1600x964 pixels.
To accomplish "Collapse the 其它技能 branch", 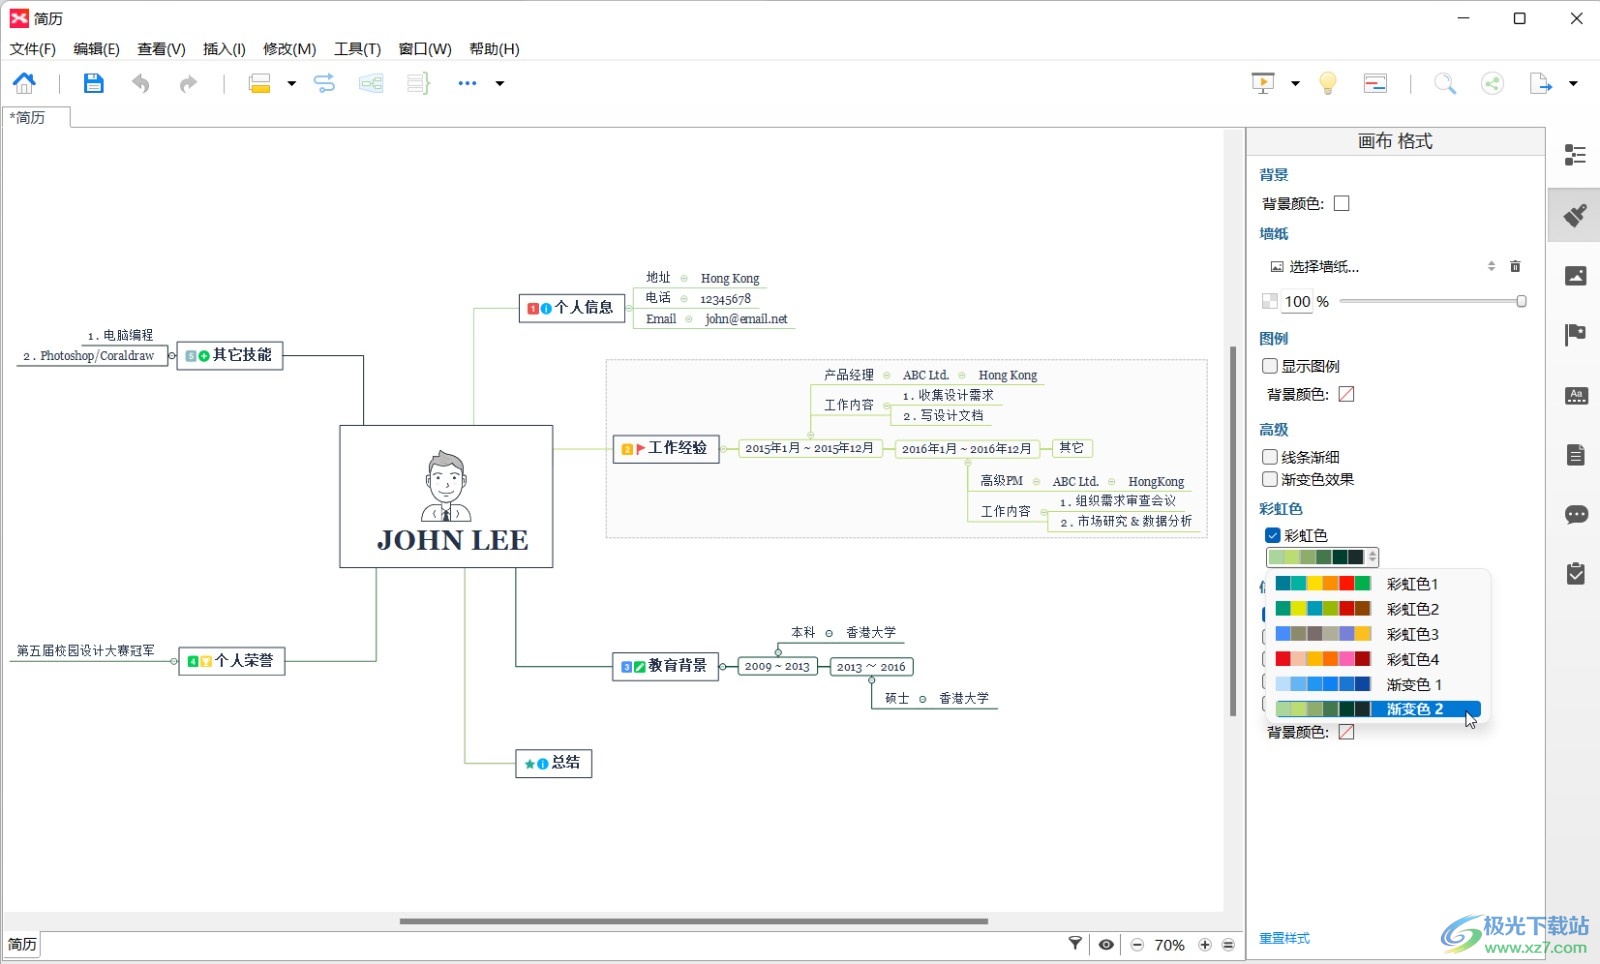I will coord(172,356).
